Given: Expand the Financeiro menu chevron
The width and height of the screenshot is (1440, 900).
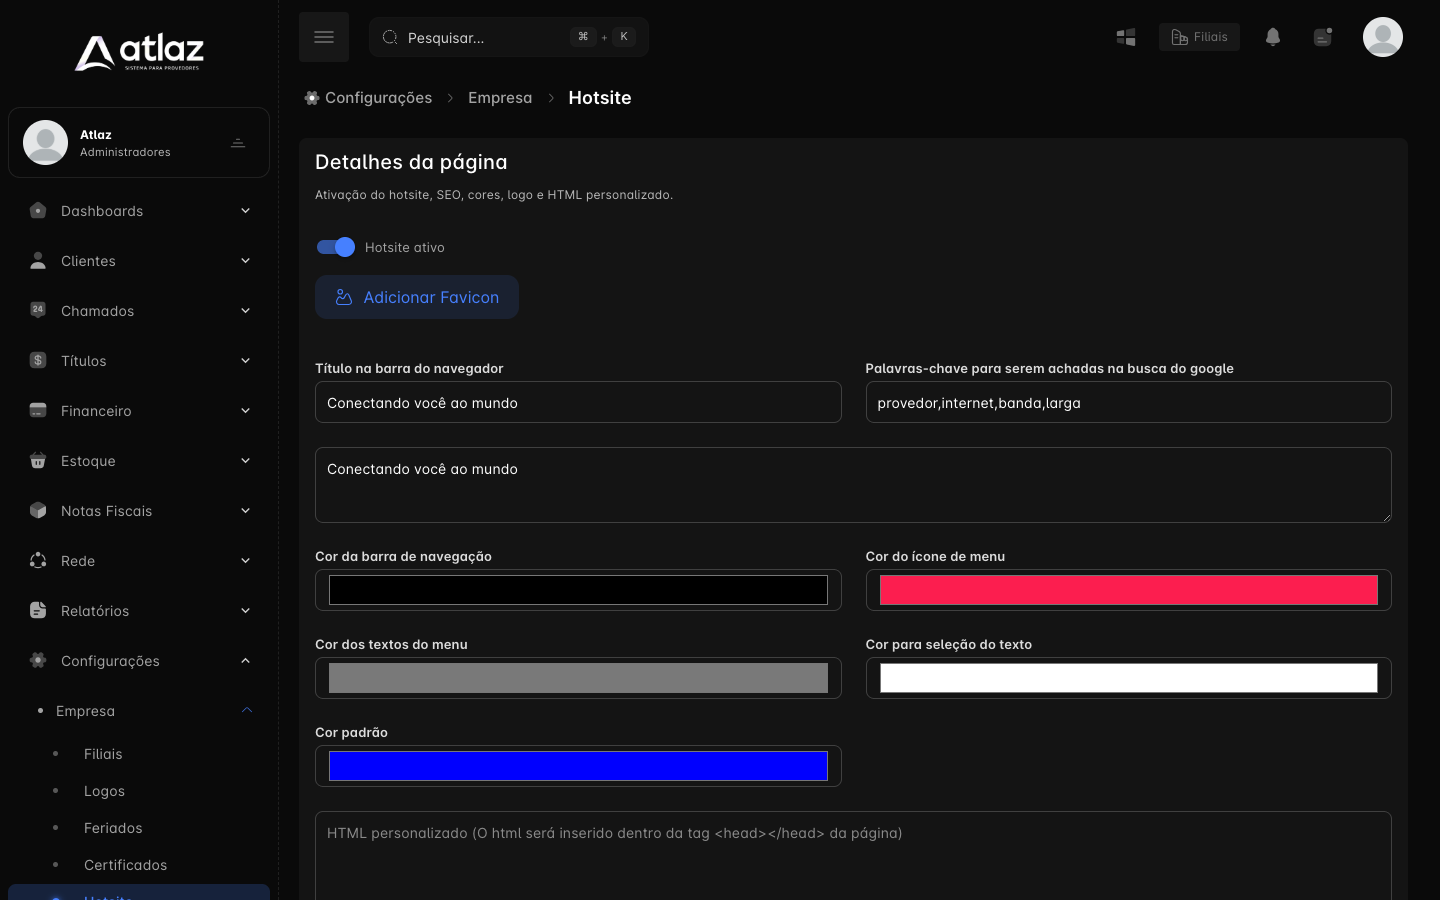Looking at the screenshot, I should click(x=245, y=410).
